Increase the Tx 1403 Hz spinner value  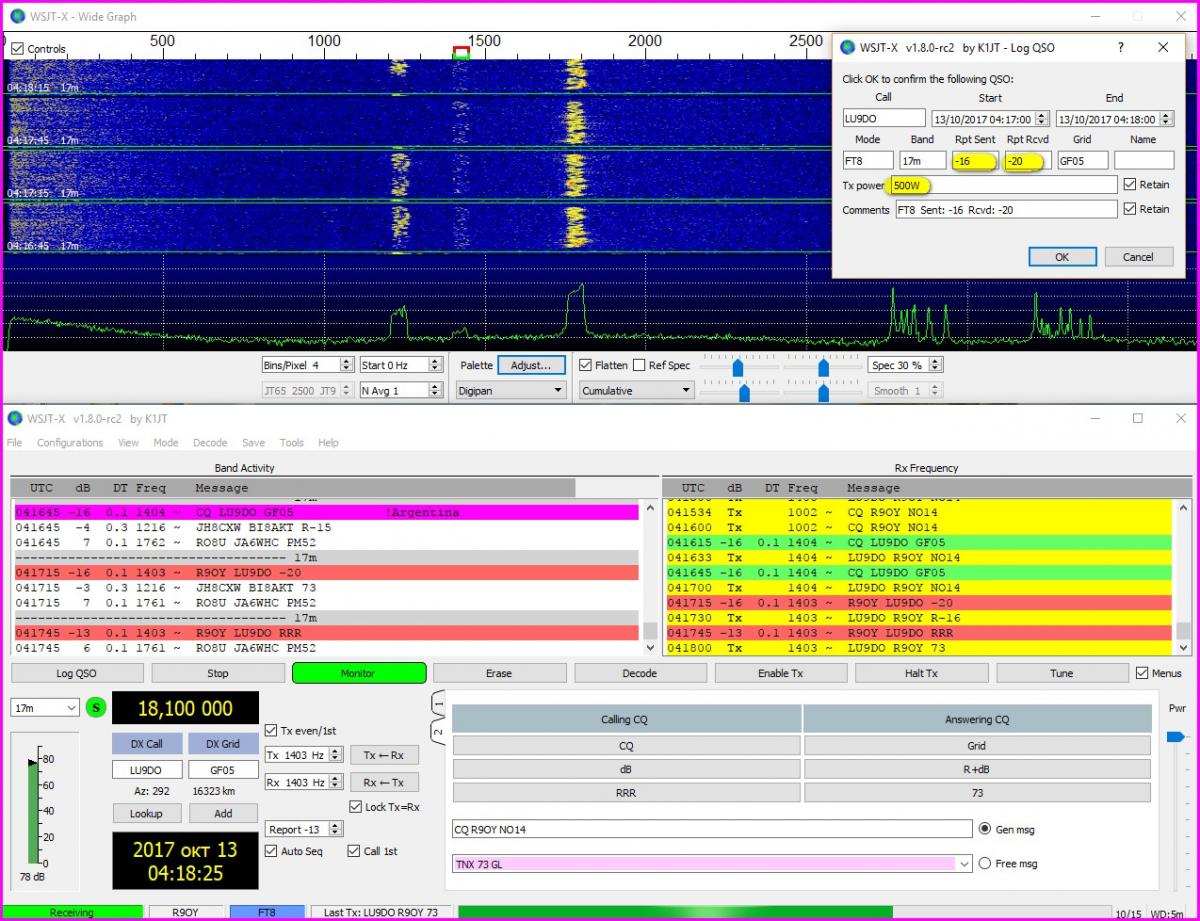click(336, 751)
